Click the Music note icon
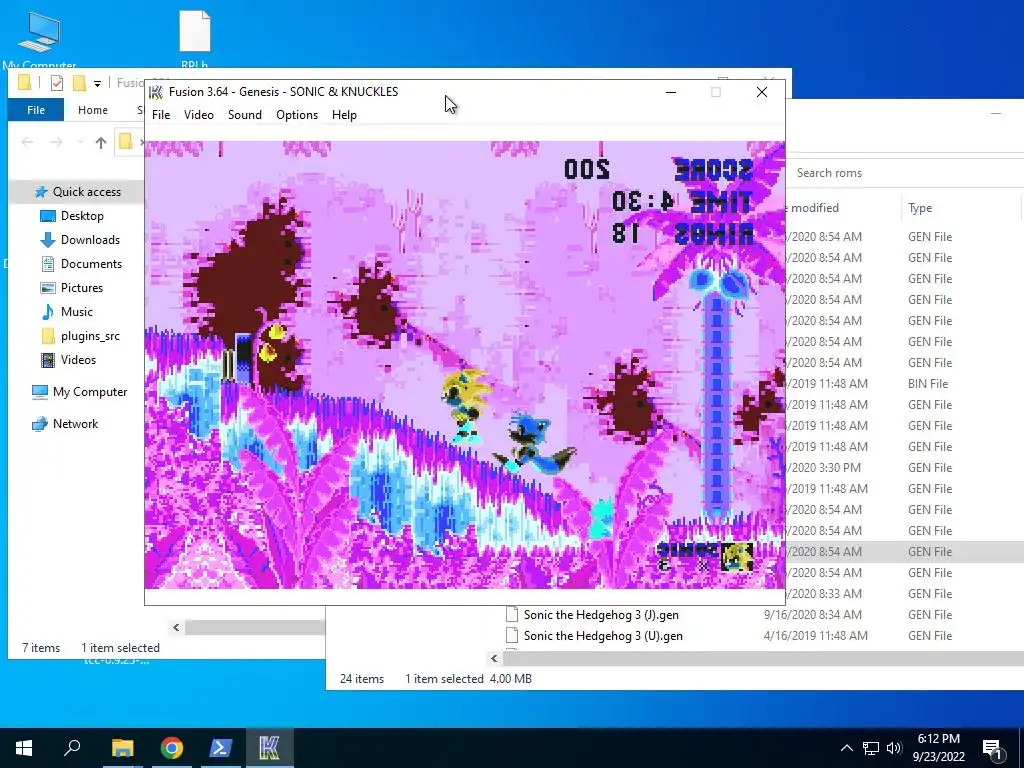The width and height of the screenshot is (1024, 768). tap(48, 312)
